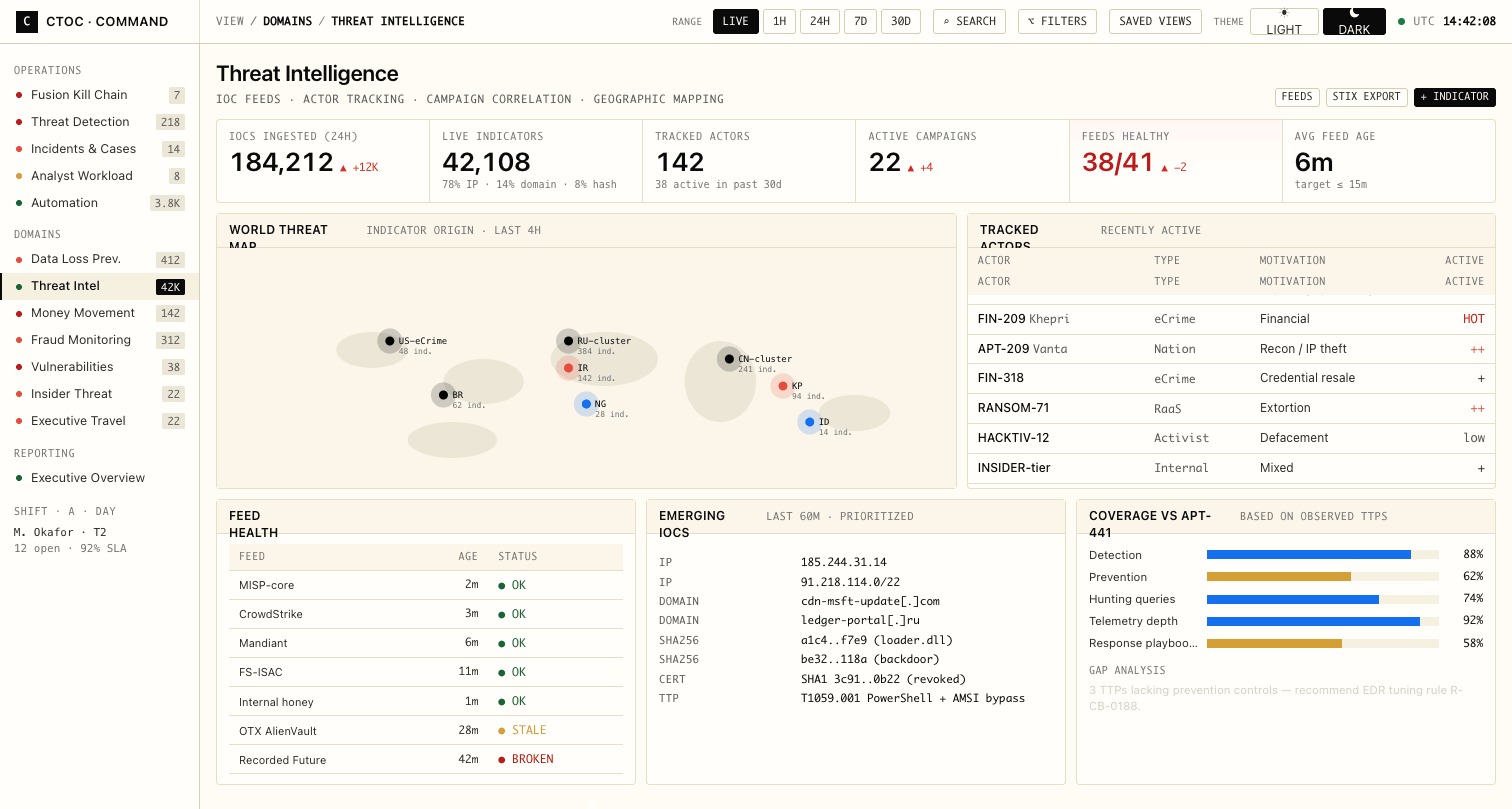Screen dimensions: 1512x809
Task: Select the MISP-core feed row
Action: point(426,585)
